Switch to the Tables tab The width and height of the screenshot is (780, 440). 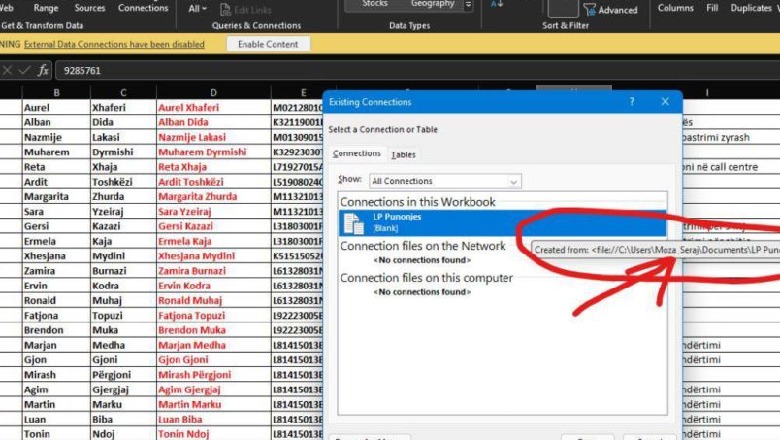tap(404, 154)
